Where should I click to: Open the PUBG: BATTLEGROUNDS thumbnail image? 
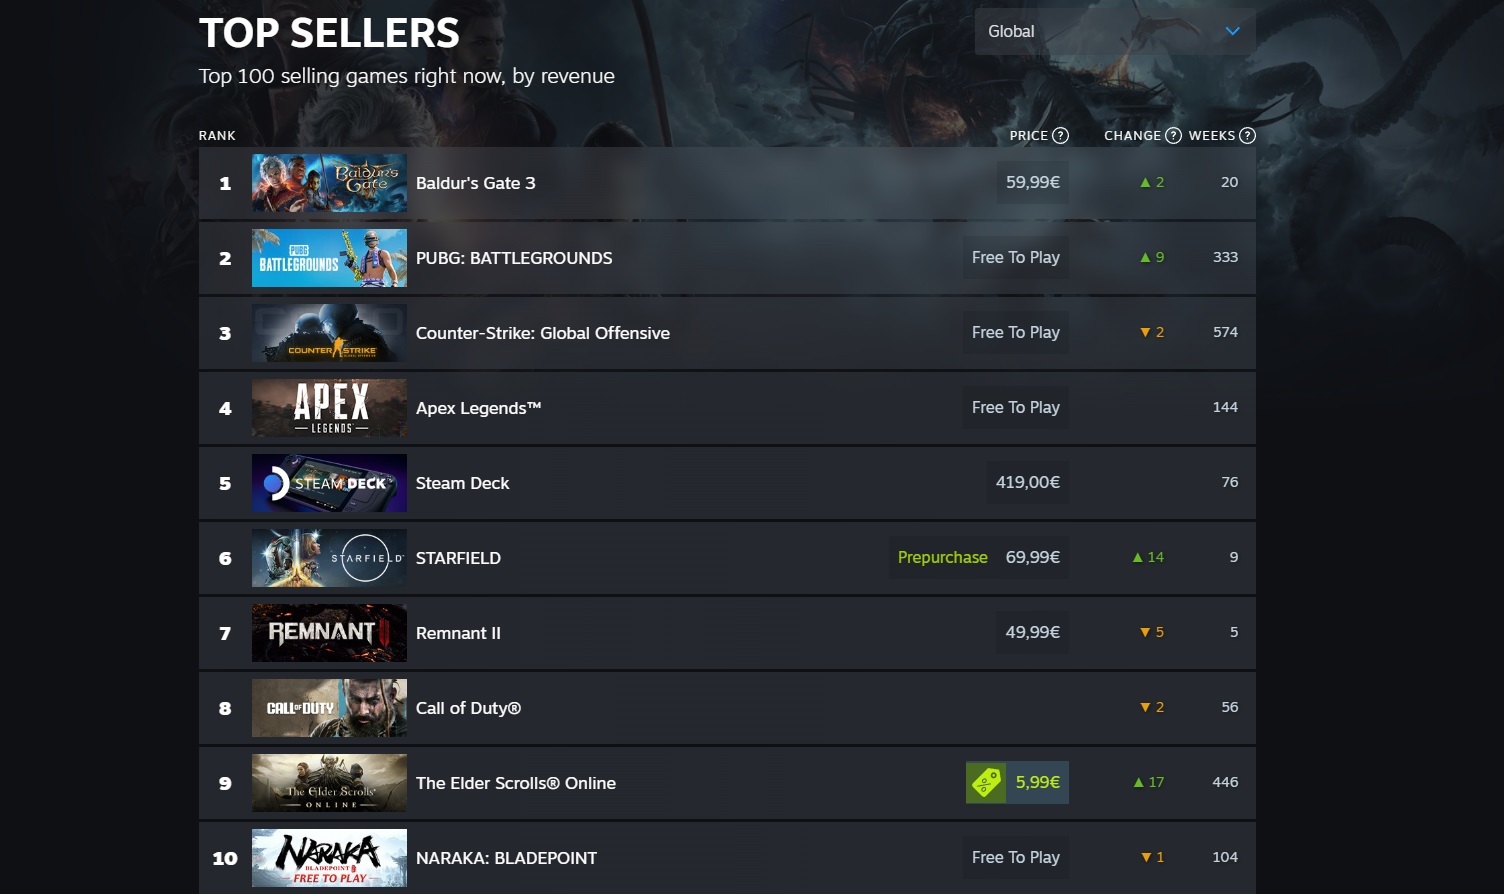(329, 258)
